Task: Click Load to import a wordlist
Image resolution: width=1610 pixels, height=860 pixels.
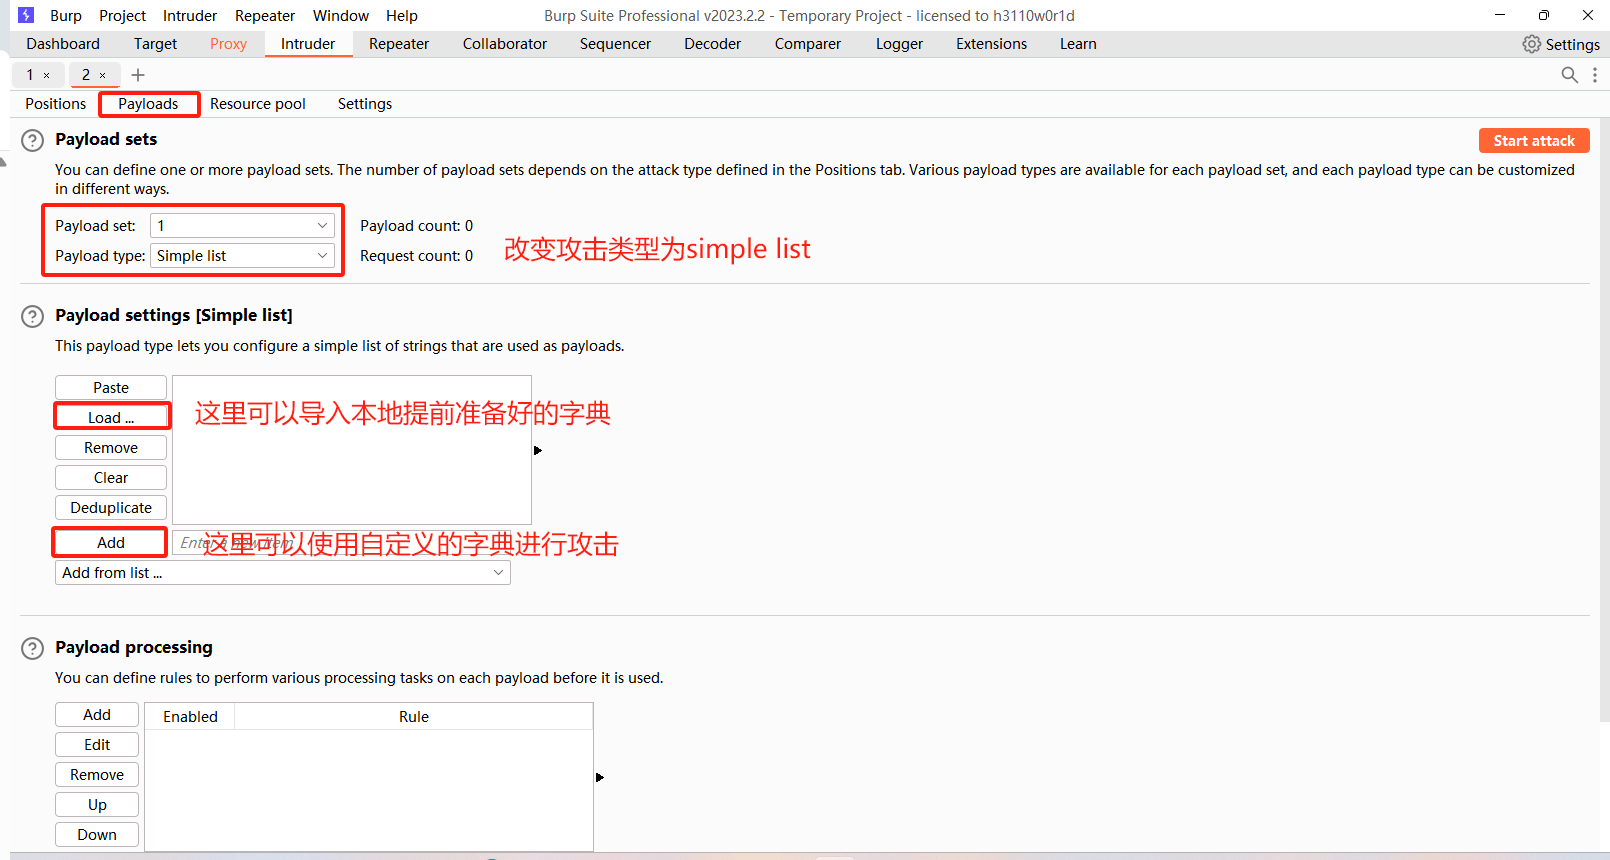Action: (111, 418)
